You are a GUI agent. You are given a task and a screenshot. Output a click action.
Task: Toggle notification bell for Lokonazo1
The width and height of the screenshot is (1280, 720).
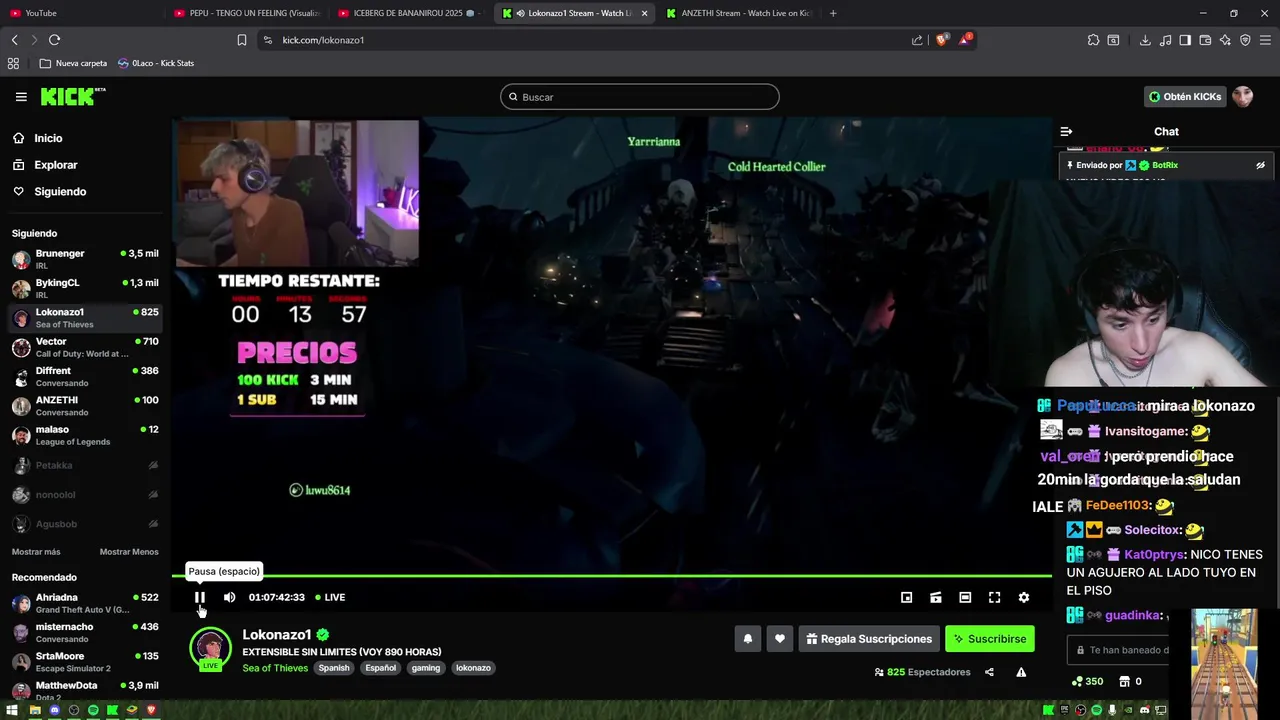(x=747, y=639)
